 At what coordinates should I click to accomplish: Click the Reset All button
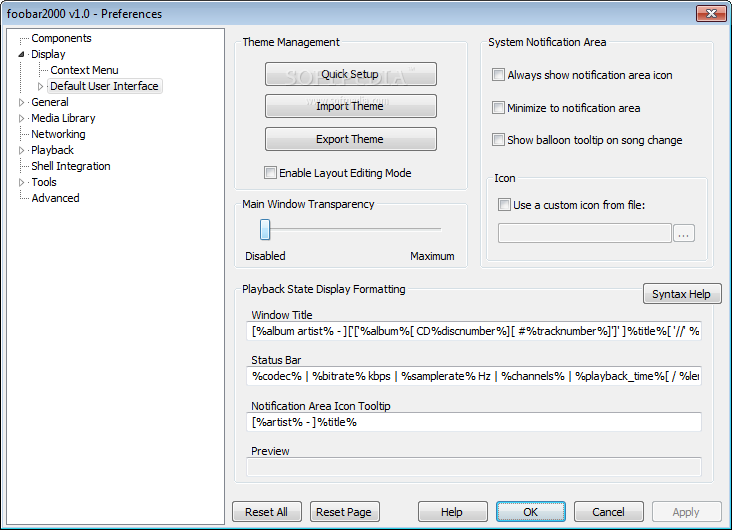tap(267, 512)
